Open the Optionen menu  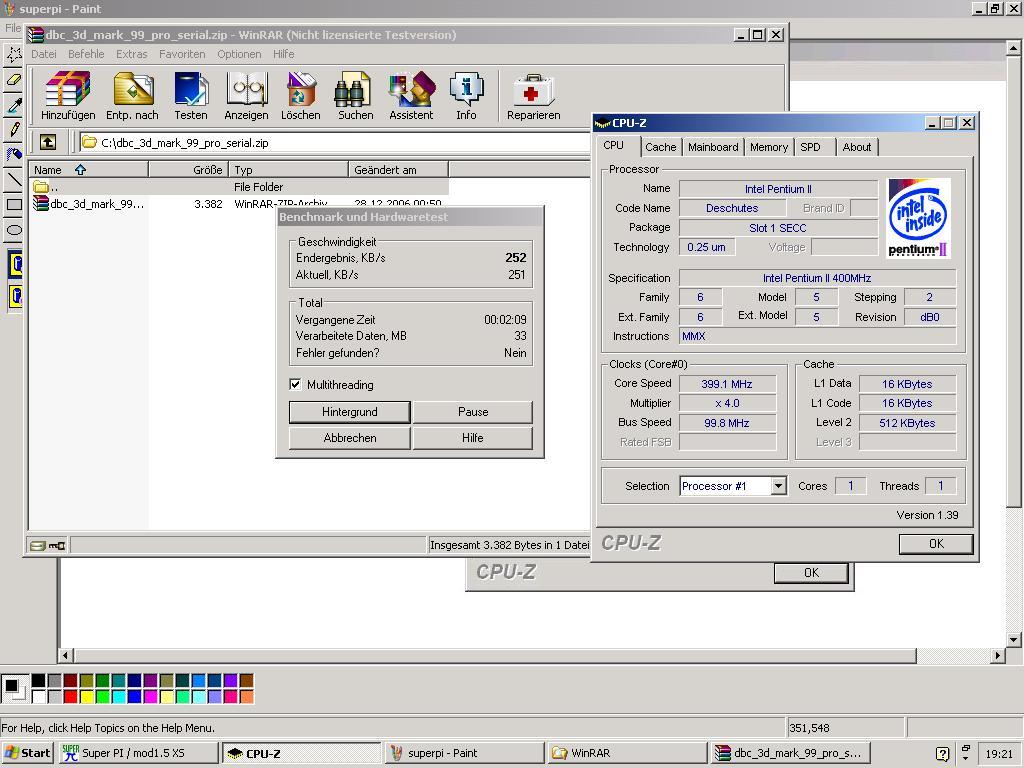point(239,54)
